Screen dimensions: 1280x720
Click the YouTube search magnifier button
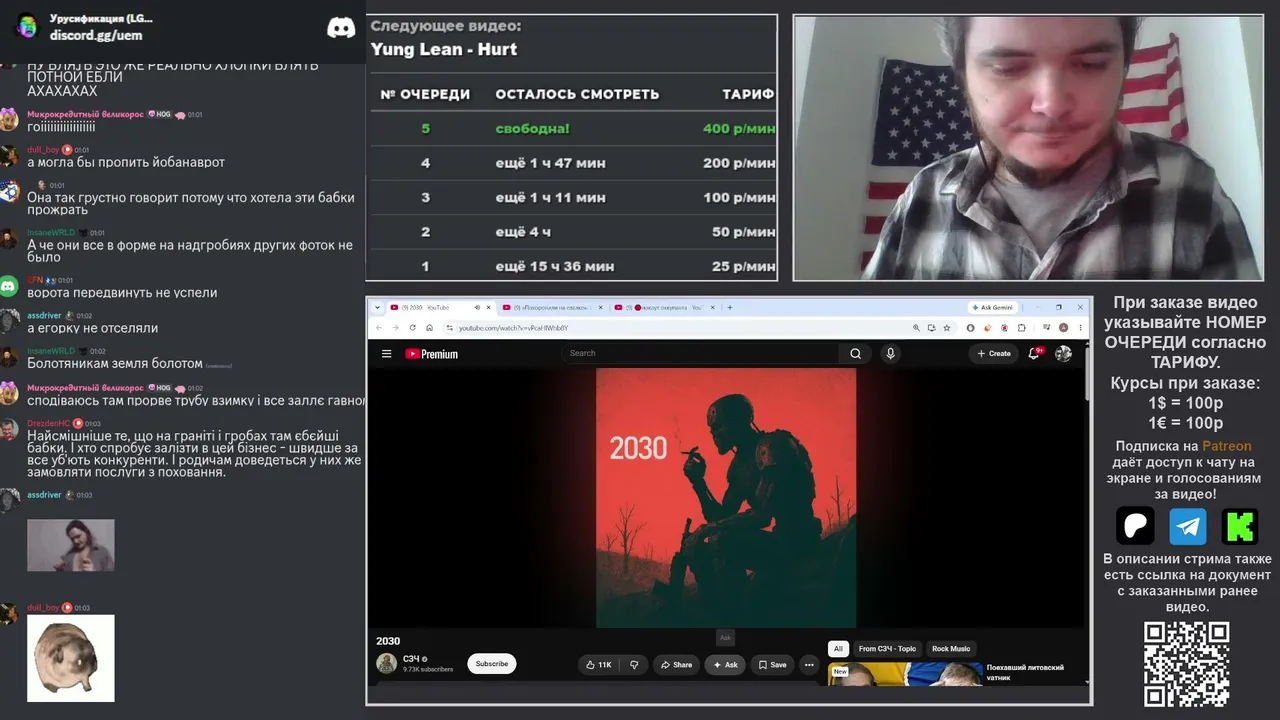click(x=855, y=354)
